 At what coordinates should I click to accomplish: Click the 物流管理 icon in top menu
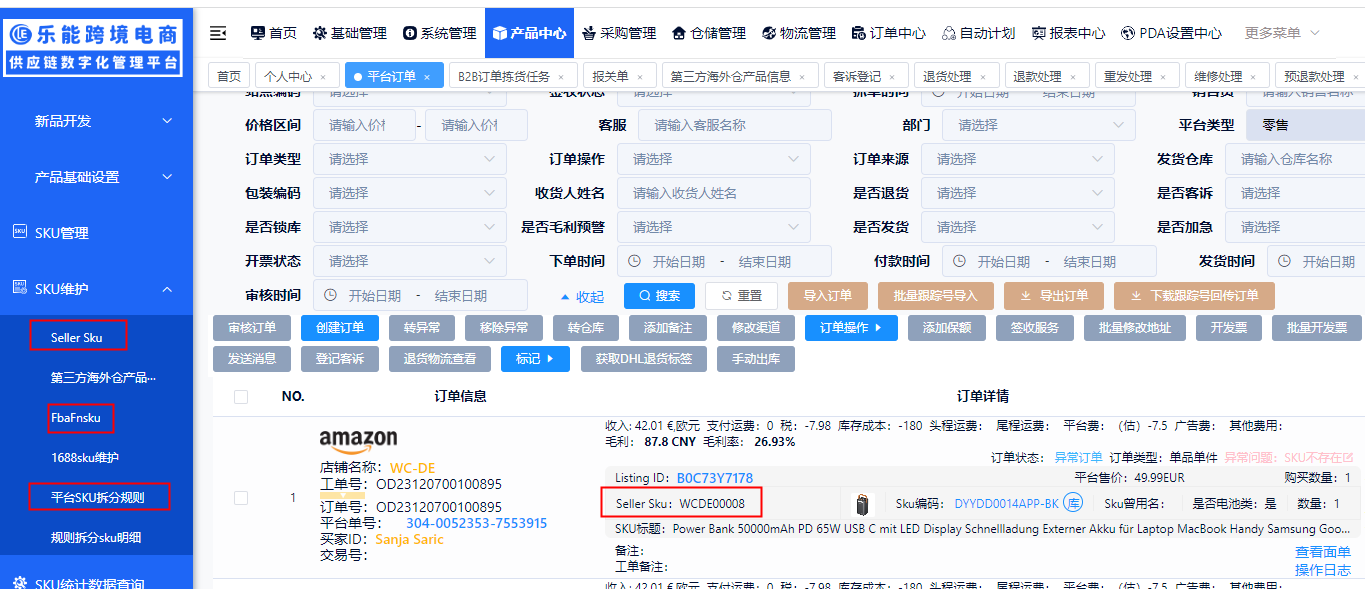pyautogui.click(x=769, y=33)
